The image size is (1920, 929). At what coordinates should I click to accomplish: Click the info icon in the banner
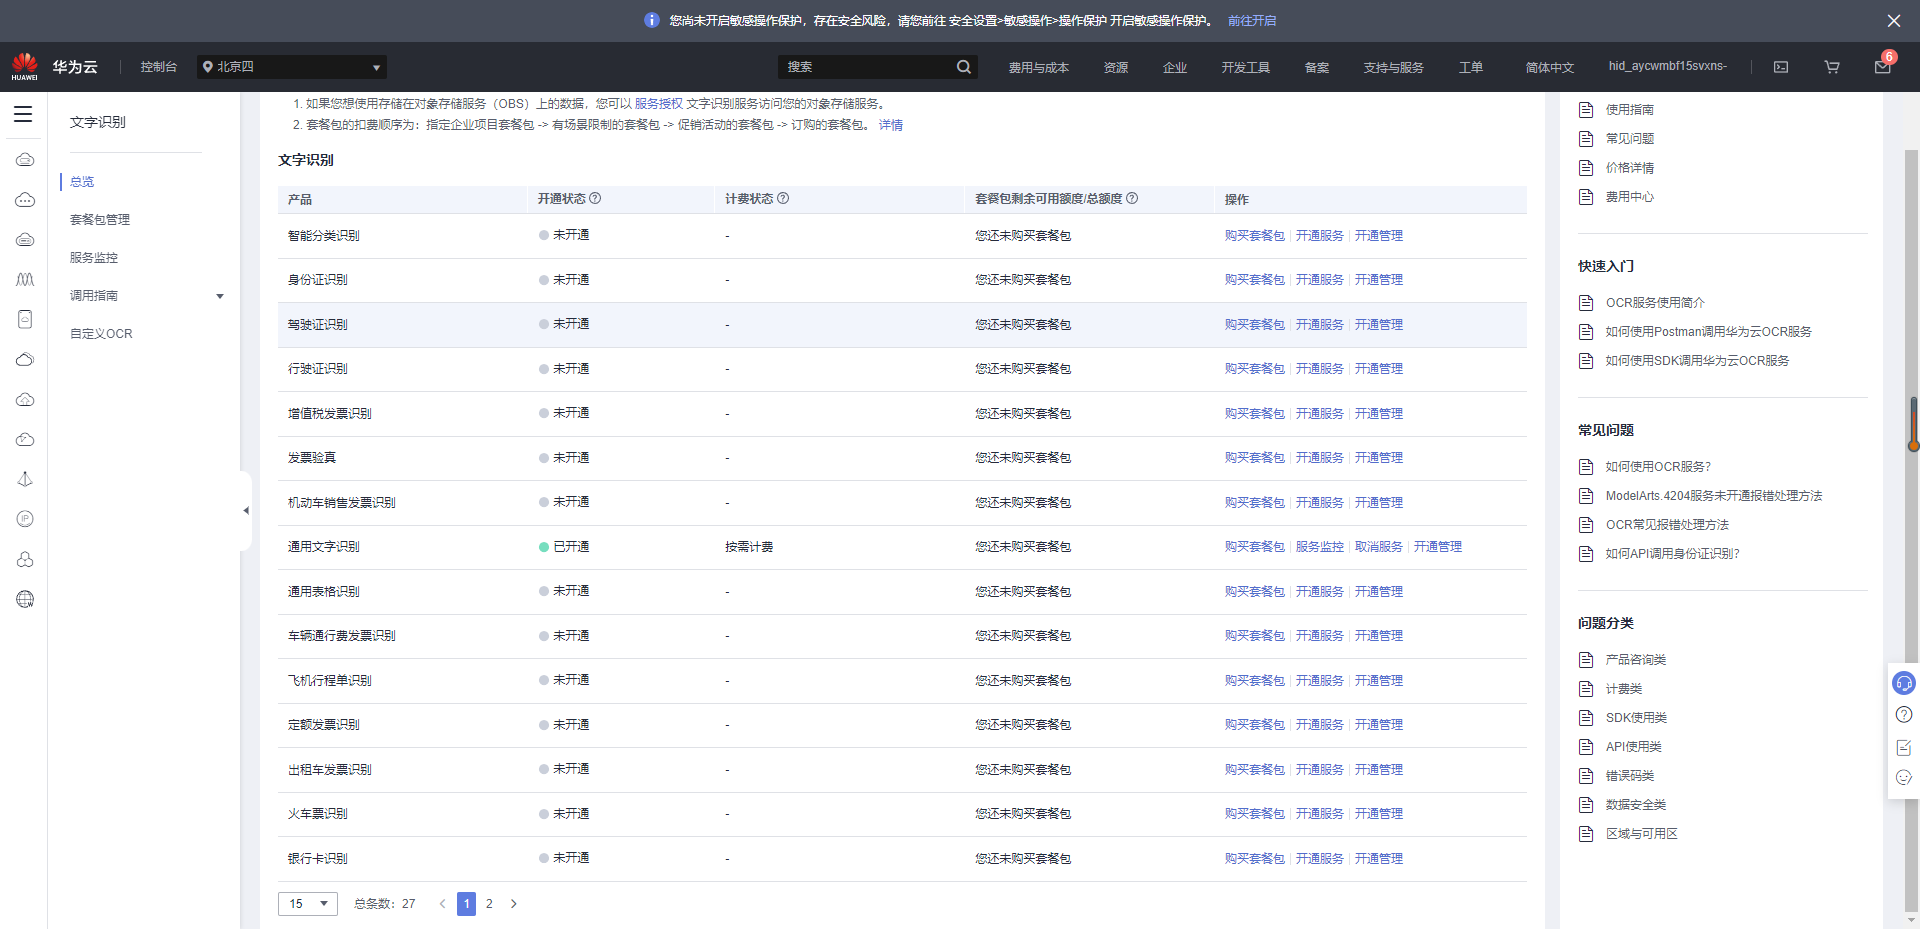tap(652, 20)
